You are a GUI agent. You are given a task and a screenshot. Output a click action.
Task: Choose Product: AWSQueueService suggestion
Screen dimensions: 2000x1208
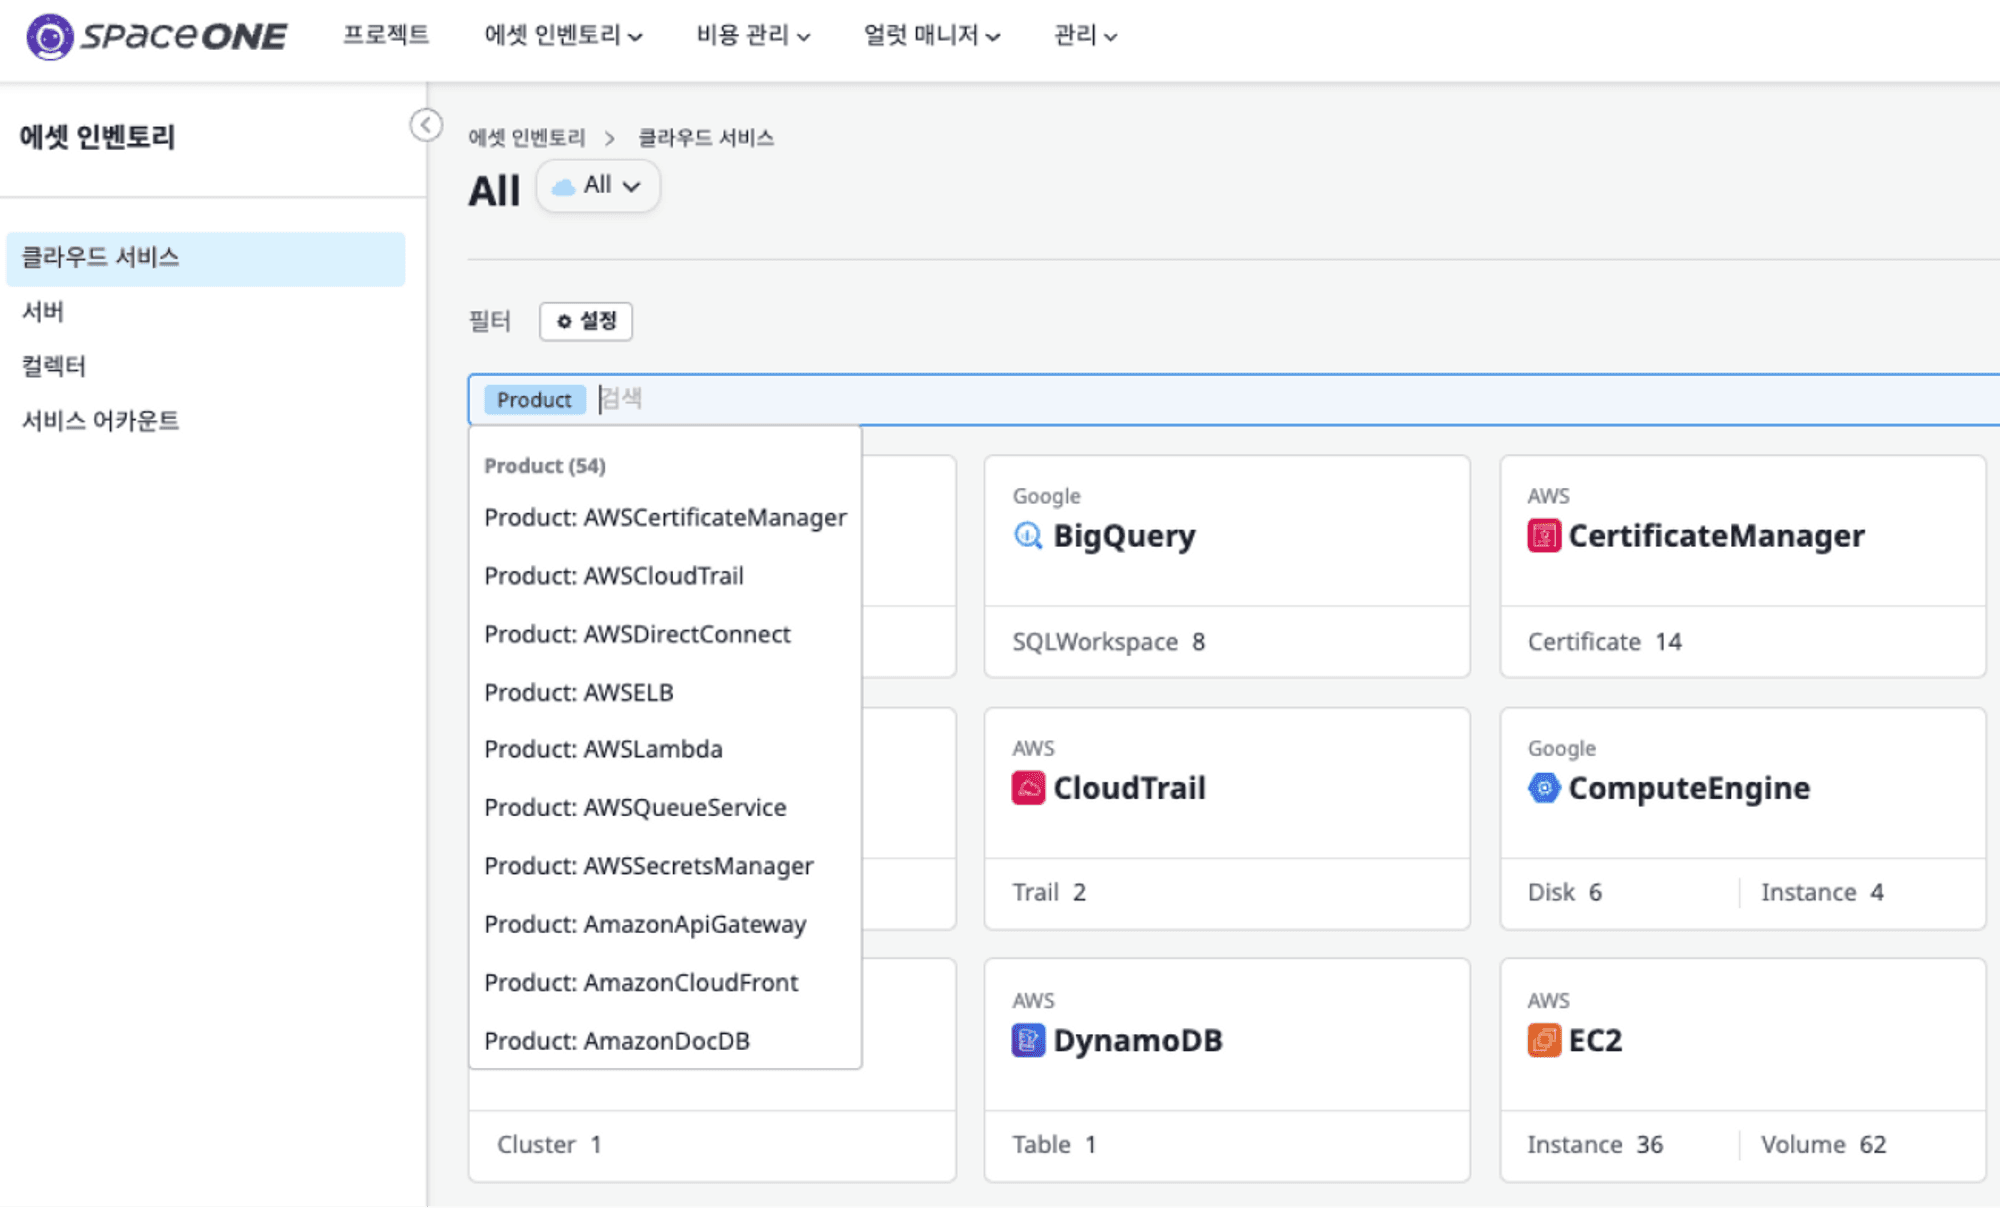click(x=665, y=807)
